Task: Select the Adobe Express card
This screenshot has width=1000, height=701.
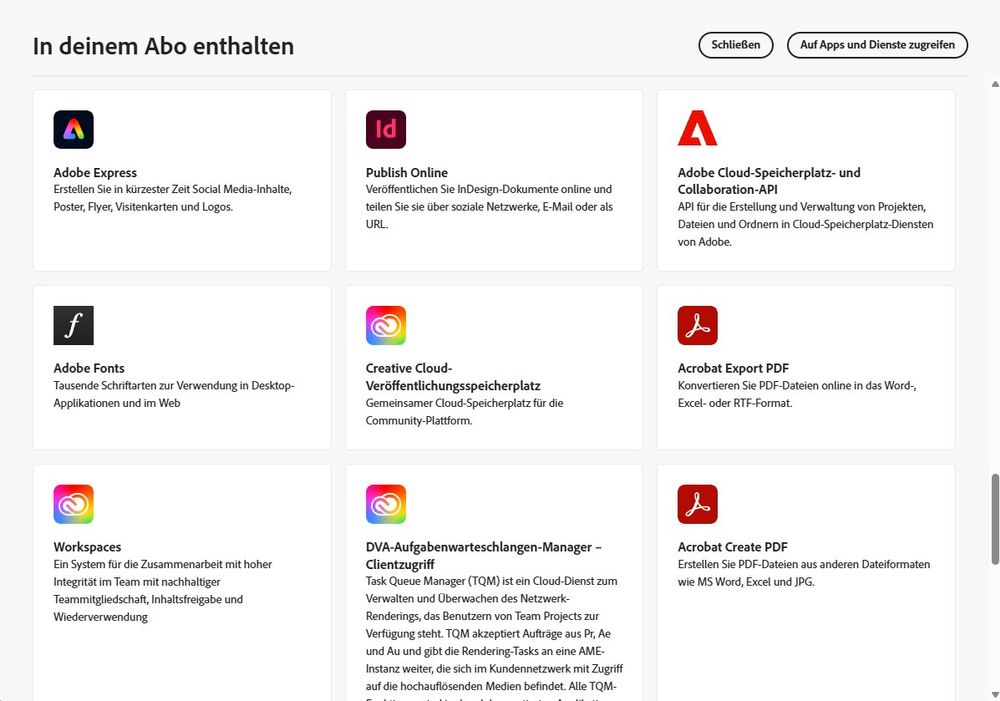Action: click(182, 180)
